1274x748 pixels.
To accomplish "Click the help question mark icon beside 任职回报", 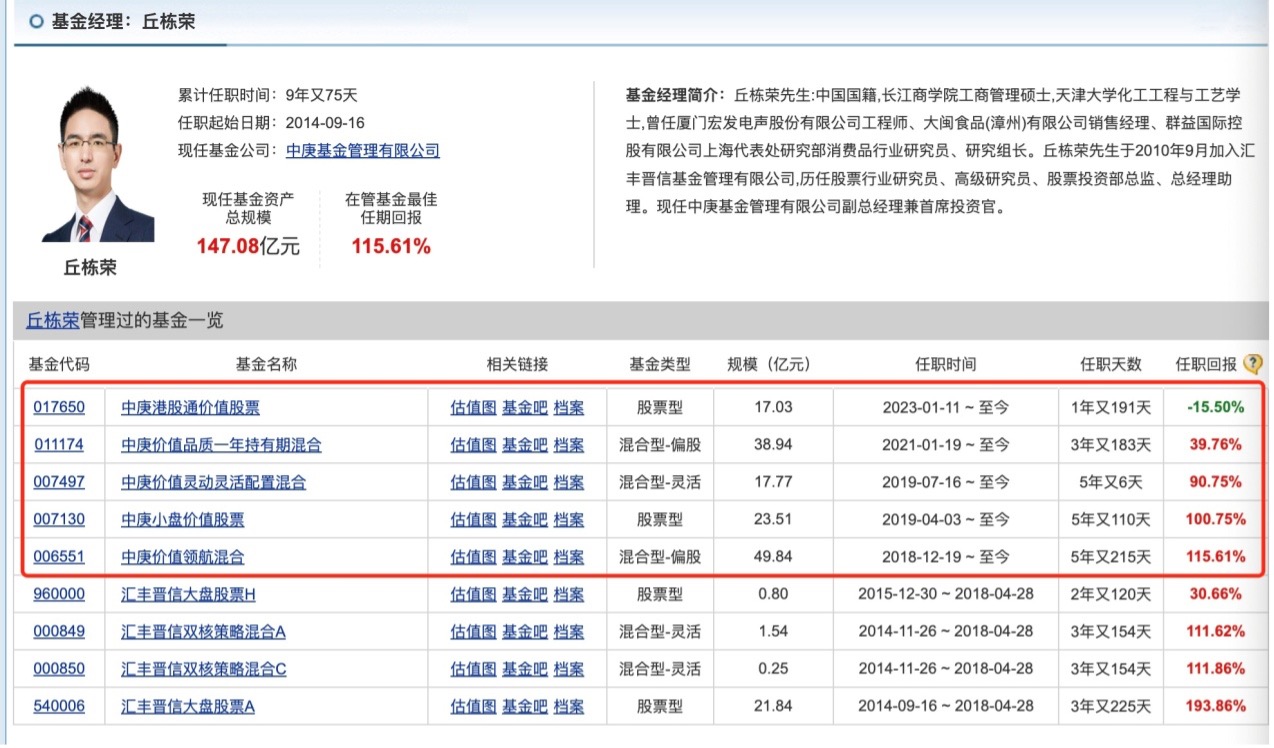I will click(1252, 365).
